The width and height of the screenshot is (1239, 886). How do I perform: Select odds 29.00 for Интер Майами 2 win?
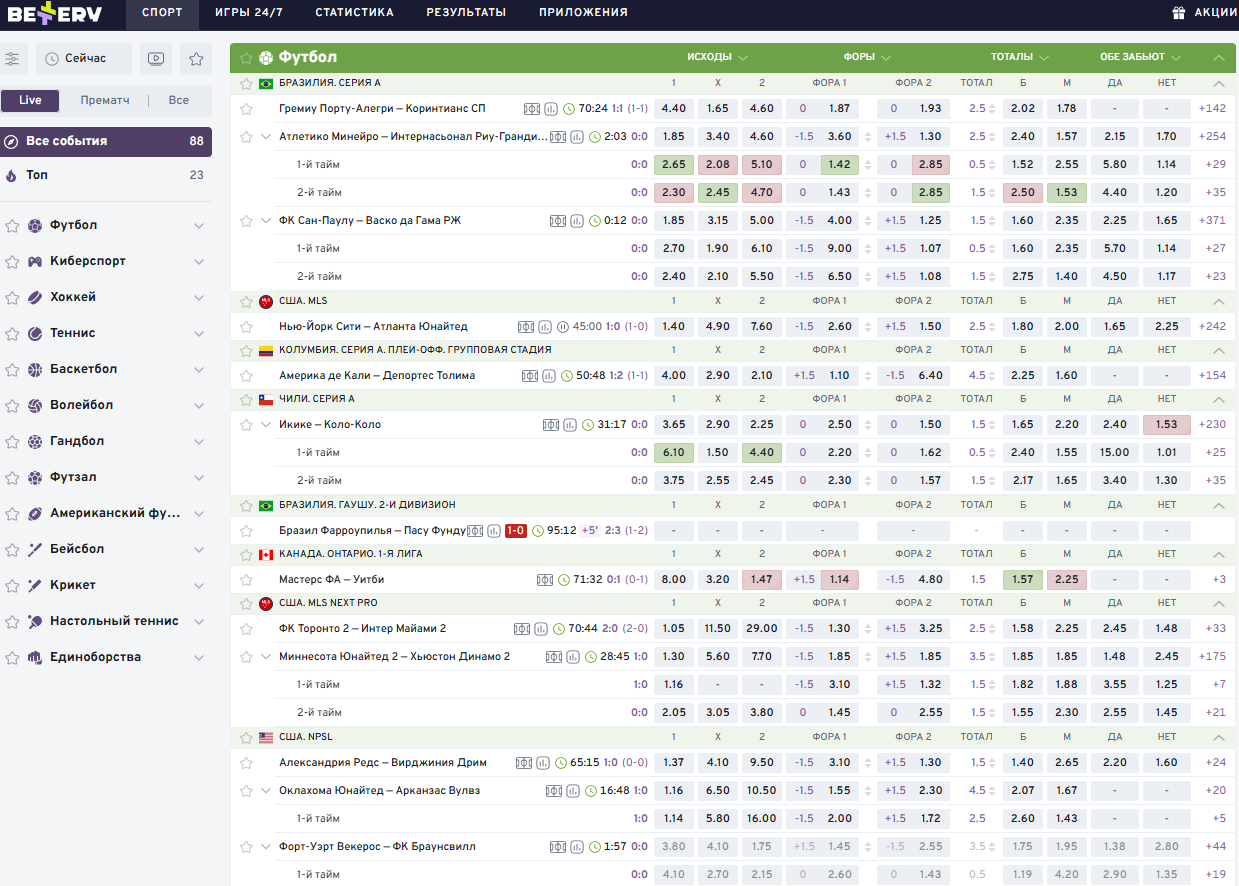tap(762, 628)
